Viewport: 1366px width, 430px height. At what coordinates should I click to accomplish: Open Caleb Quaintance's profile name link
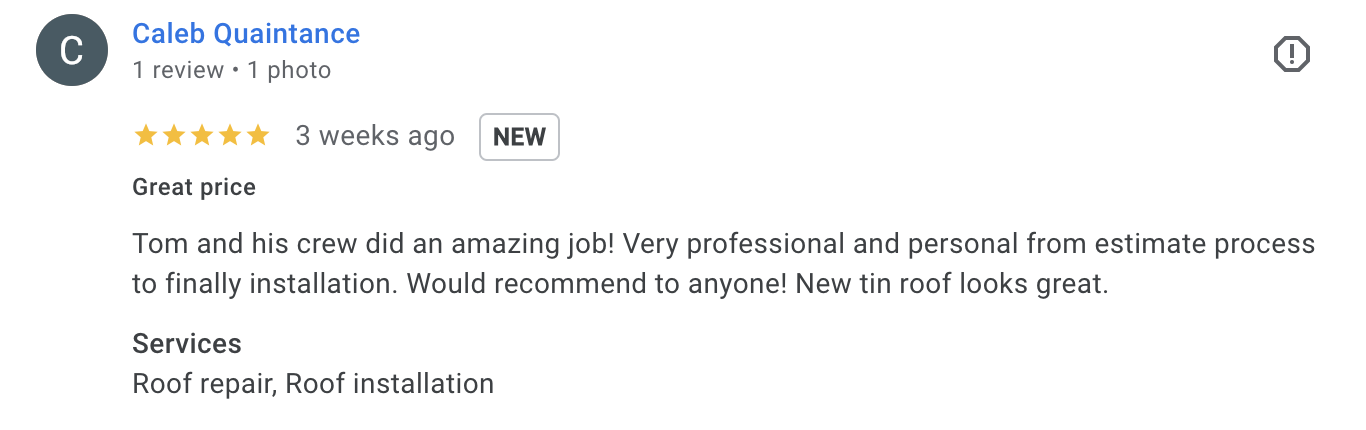(x=246, y=34)
